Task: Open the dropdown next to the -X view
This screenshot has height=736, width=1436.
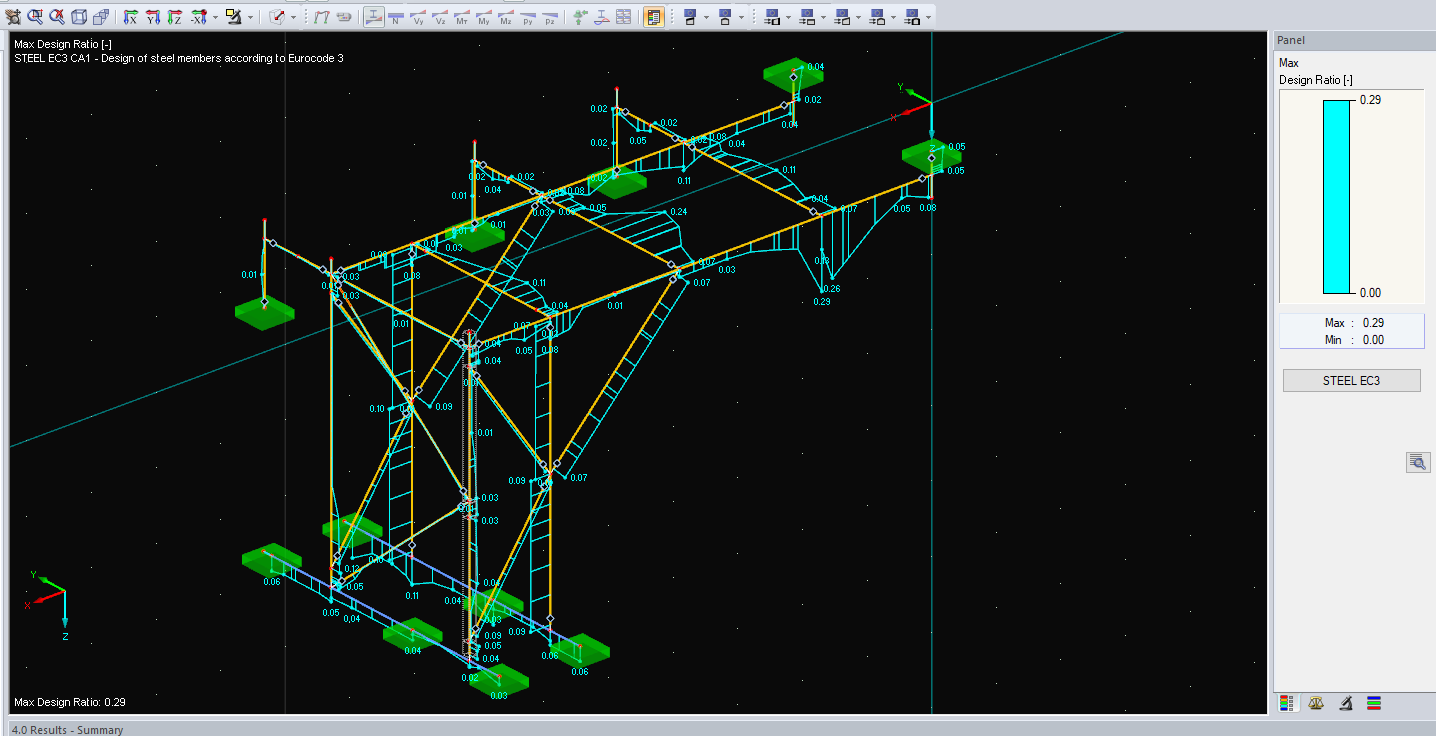Action: [x=215, y=16]
